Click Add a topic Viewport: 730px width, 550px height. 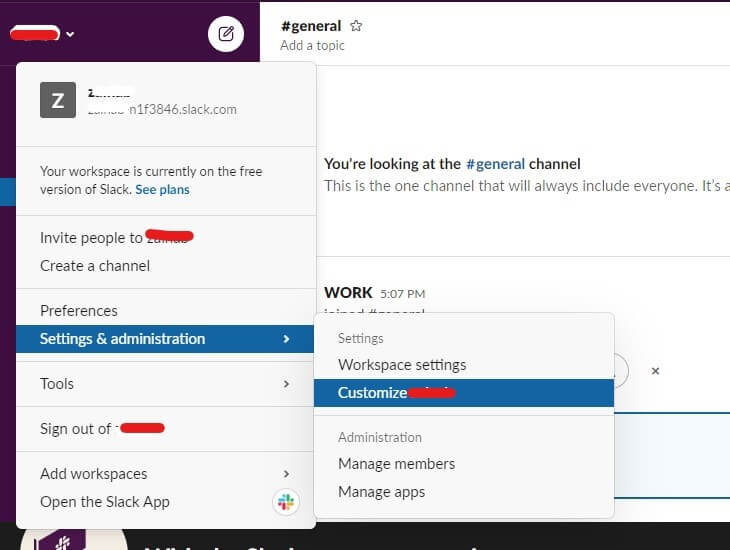(x=312, y=45)
